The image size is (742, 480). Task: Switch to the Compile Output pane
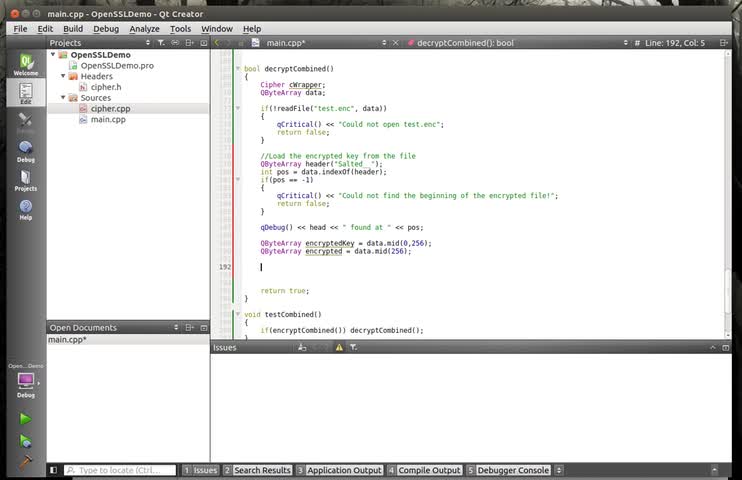(428, 470)
